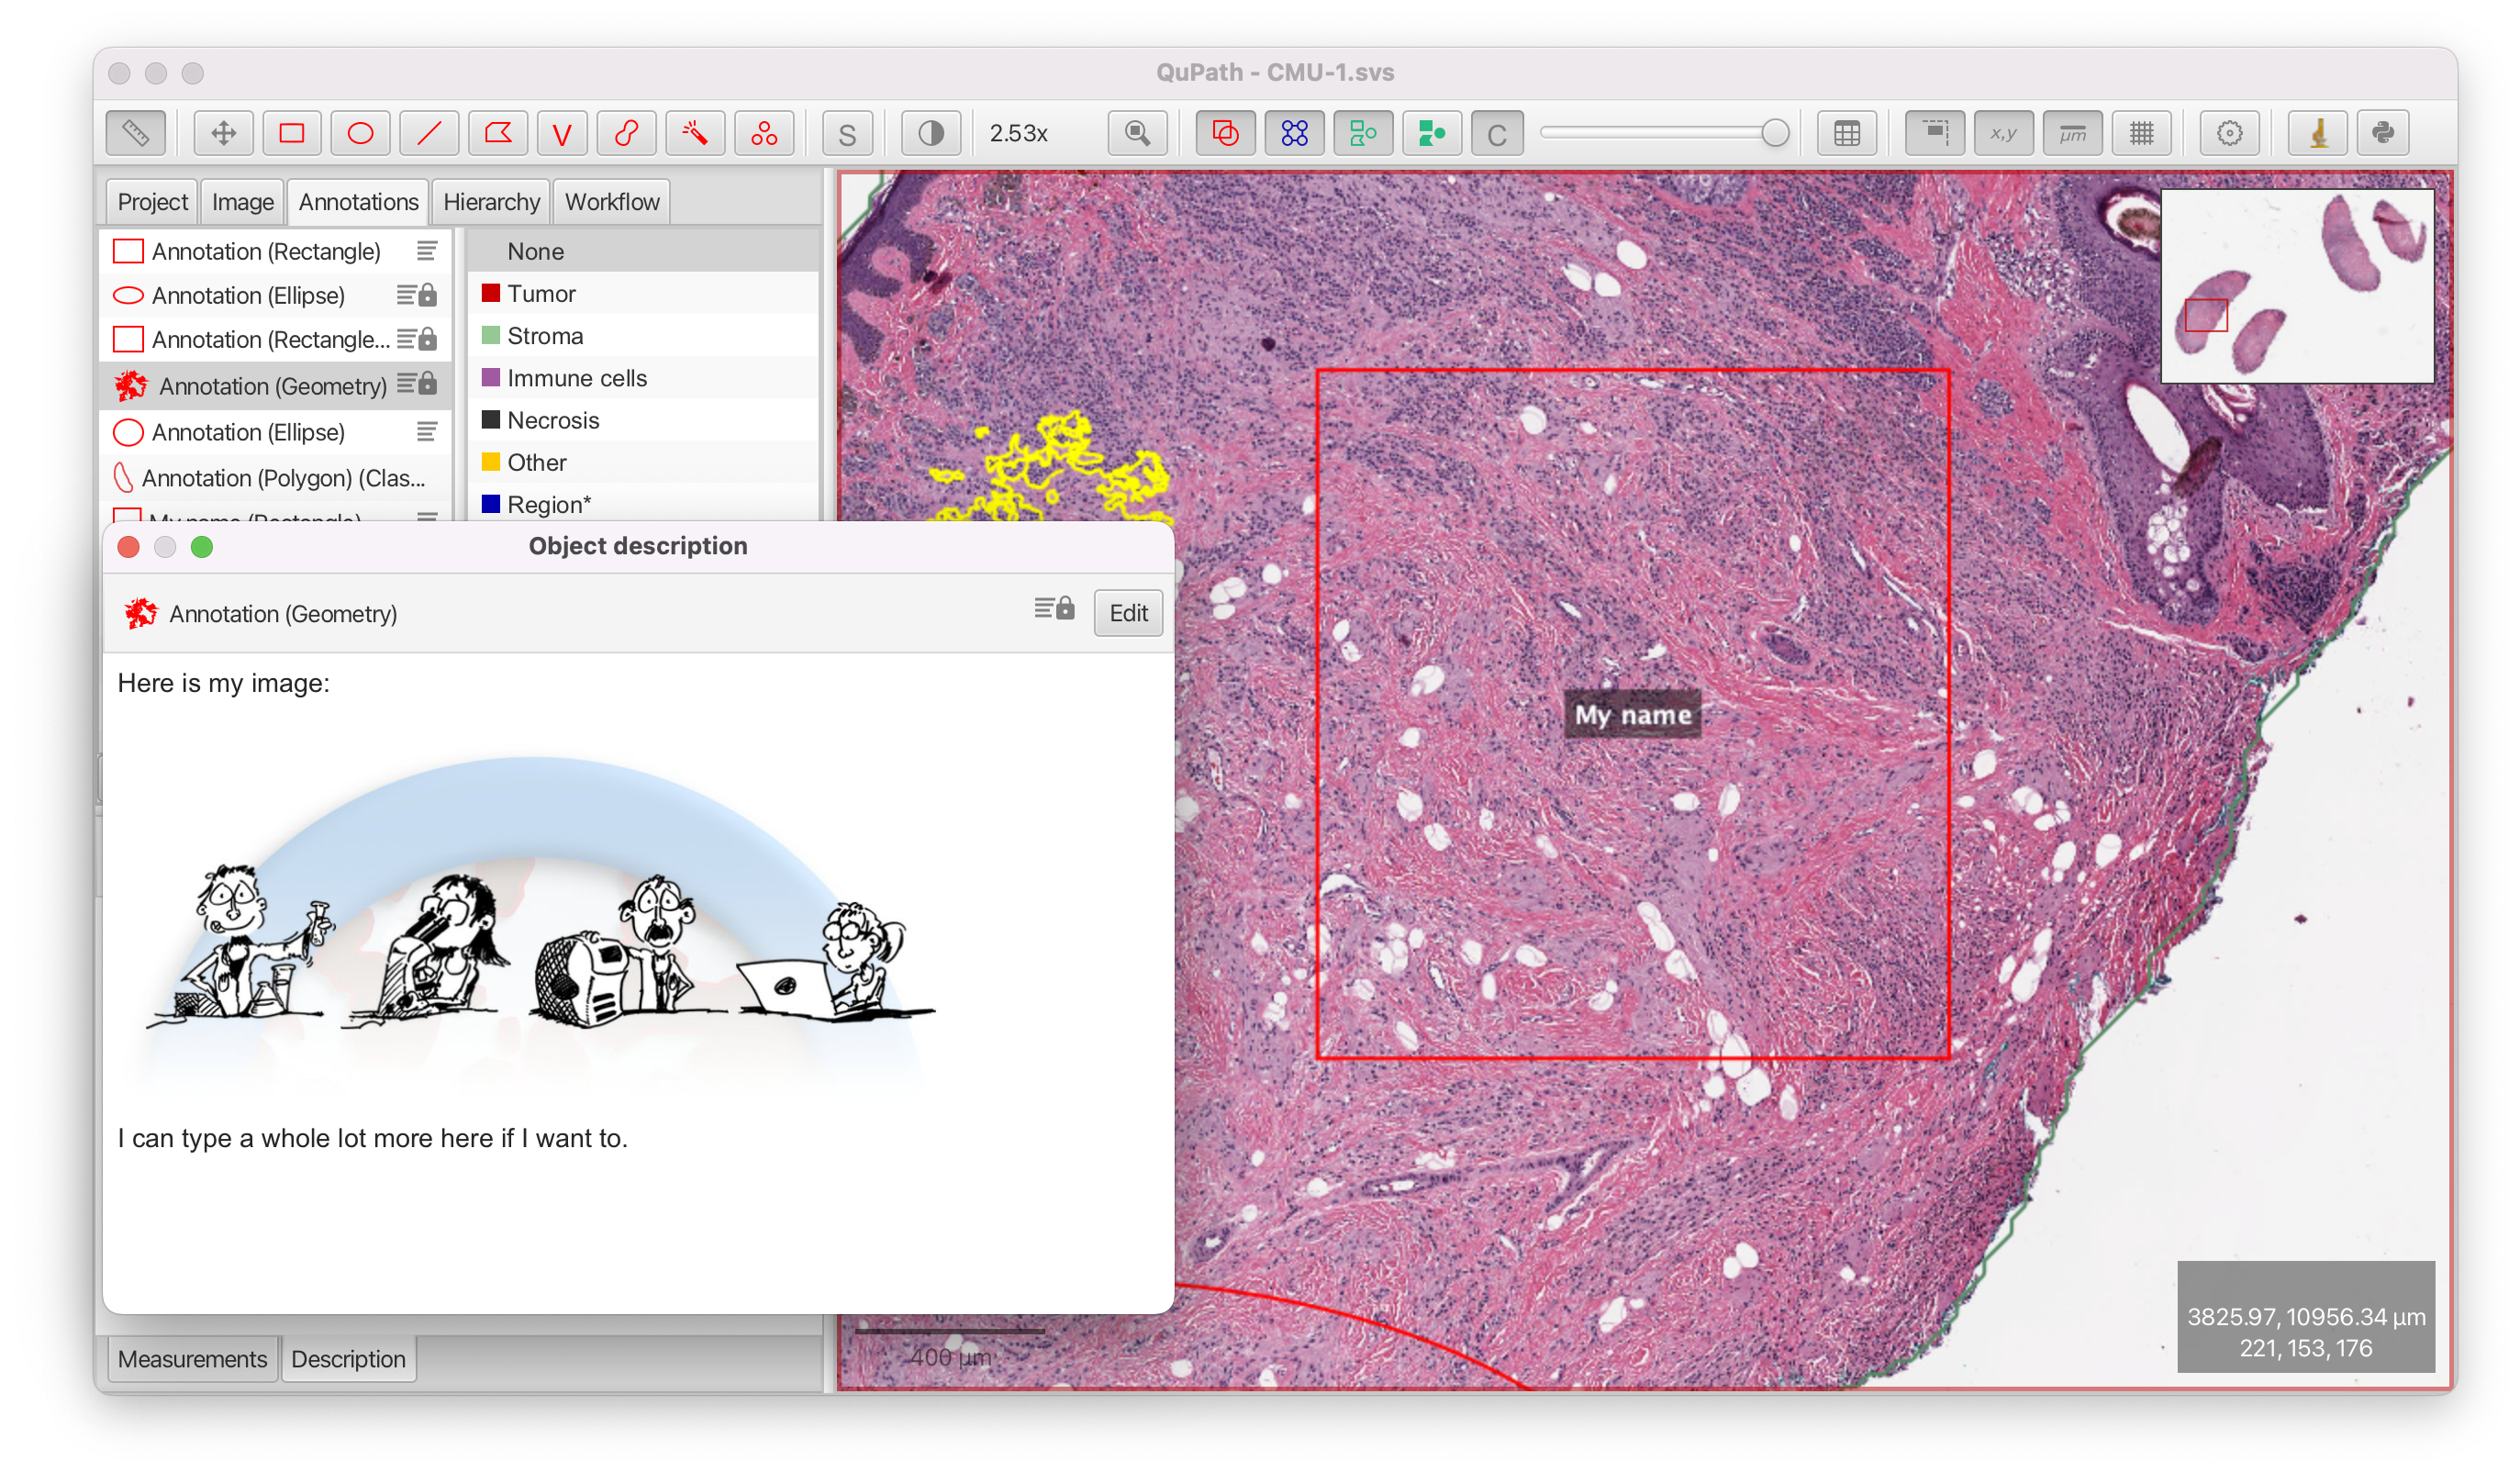Switch to the Measurements tab
The width and height of the screenshot is (2520, 1472).
(x=192, y=1359)
